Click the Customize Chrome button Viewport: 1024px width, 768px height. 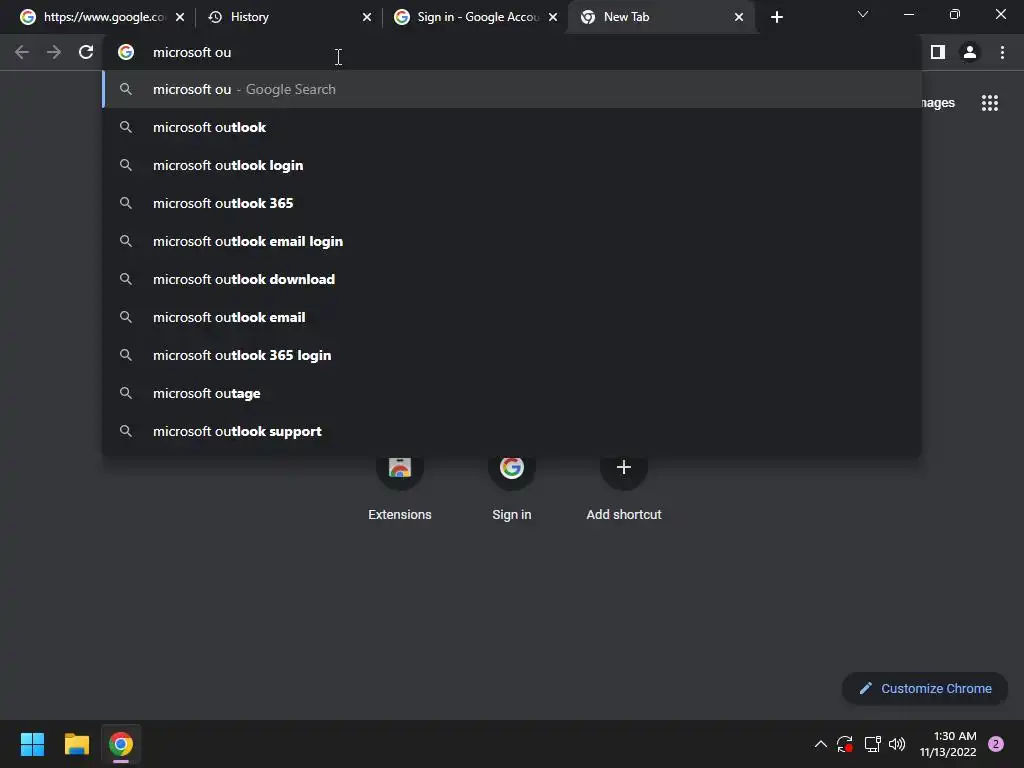click(925, 688)
